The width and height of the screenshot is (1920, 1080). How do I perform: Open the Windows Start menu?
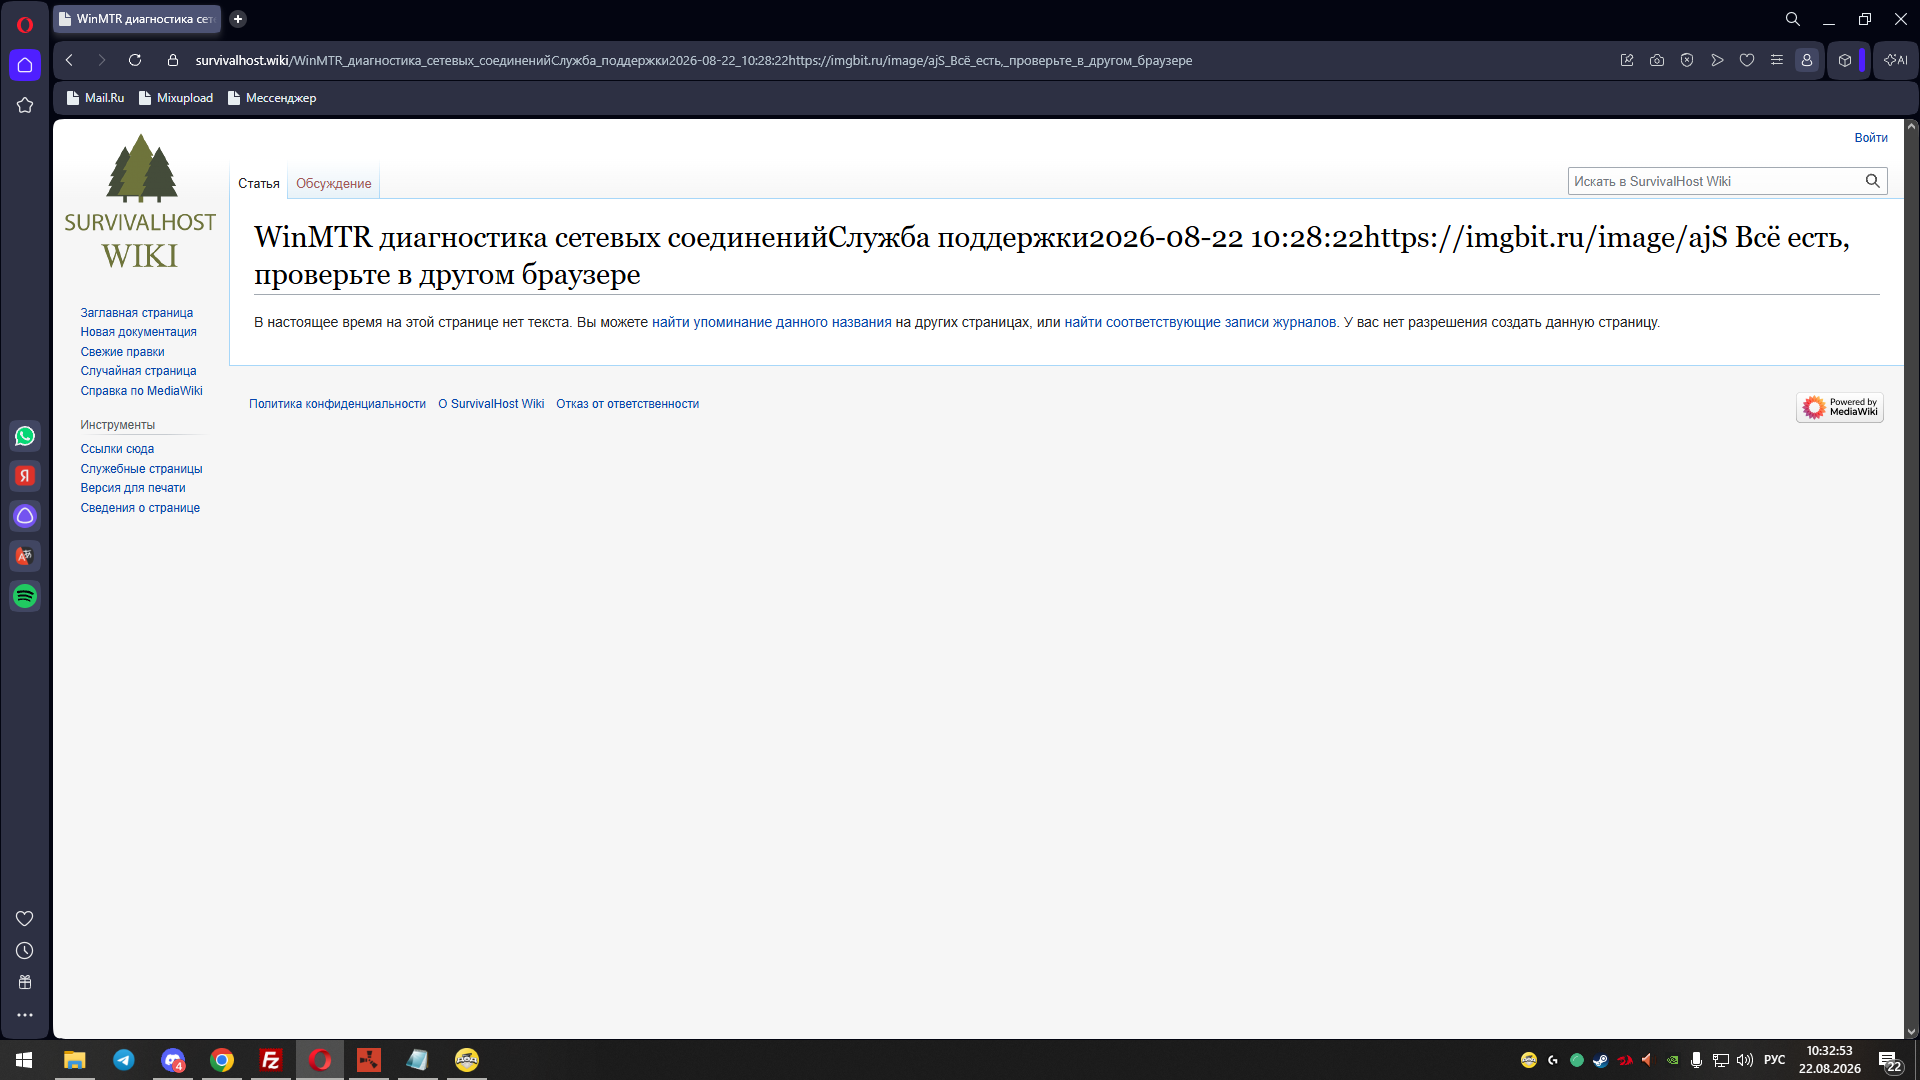coord(24,1060)
